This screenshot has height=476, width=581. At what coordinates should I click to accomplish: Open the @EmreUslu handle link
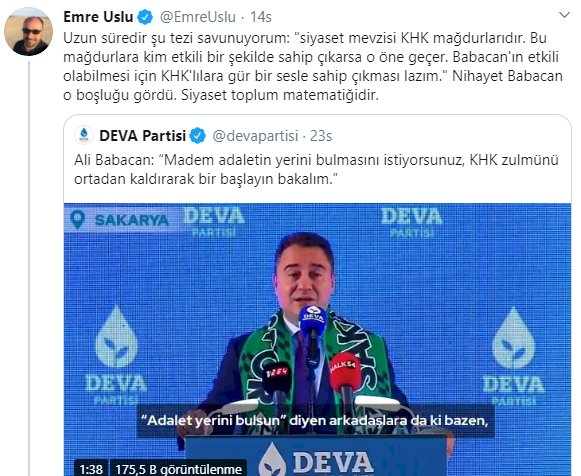198,17
